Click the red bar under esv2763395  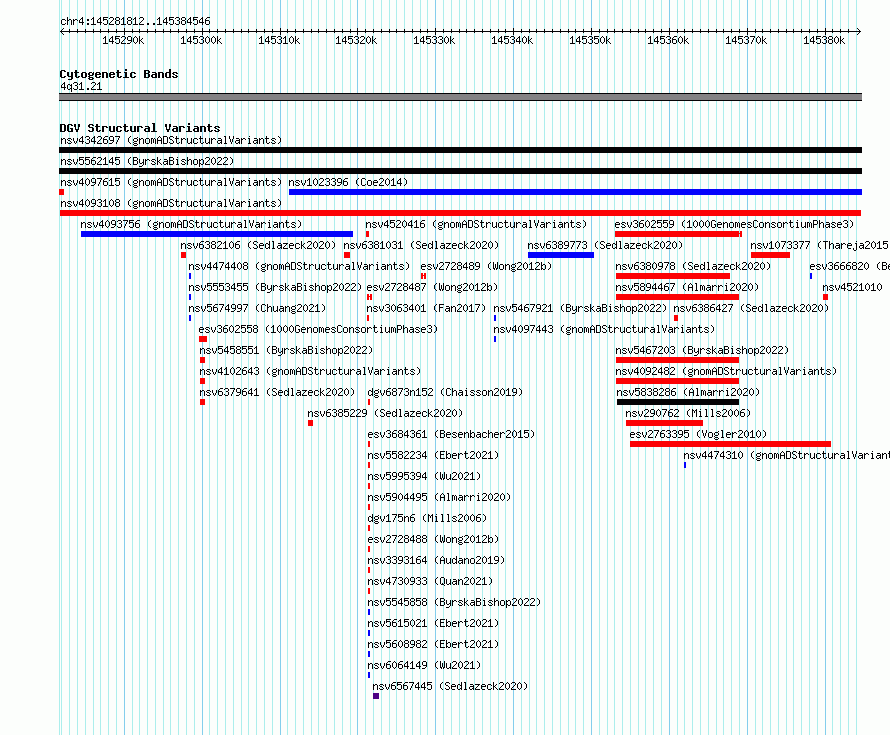731,444
